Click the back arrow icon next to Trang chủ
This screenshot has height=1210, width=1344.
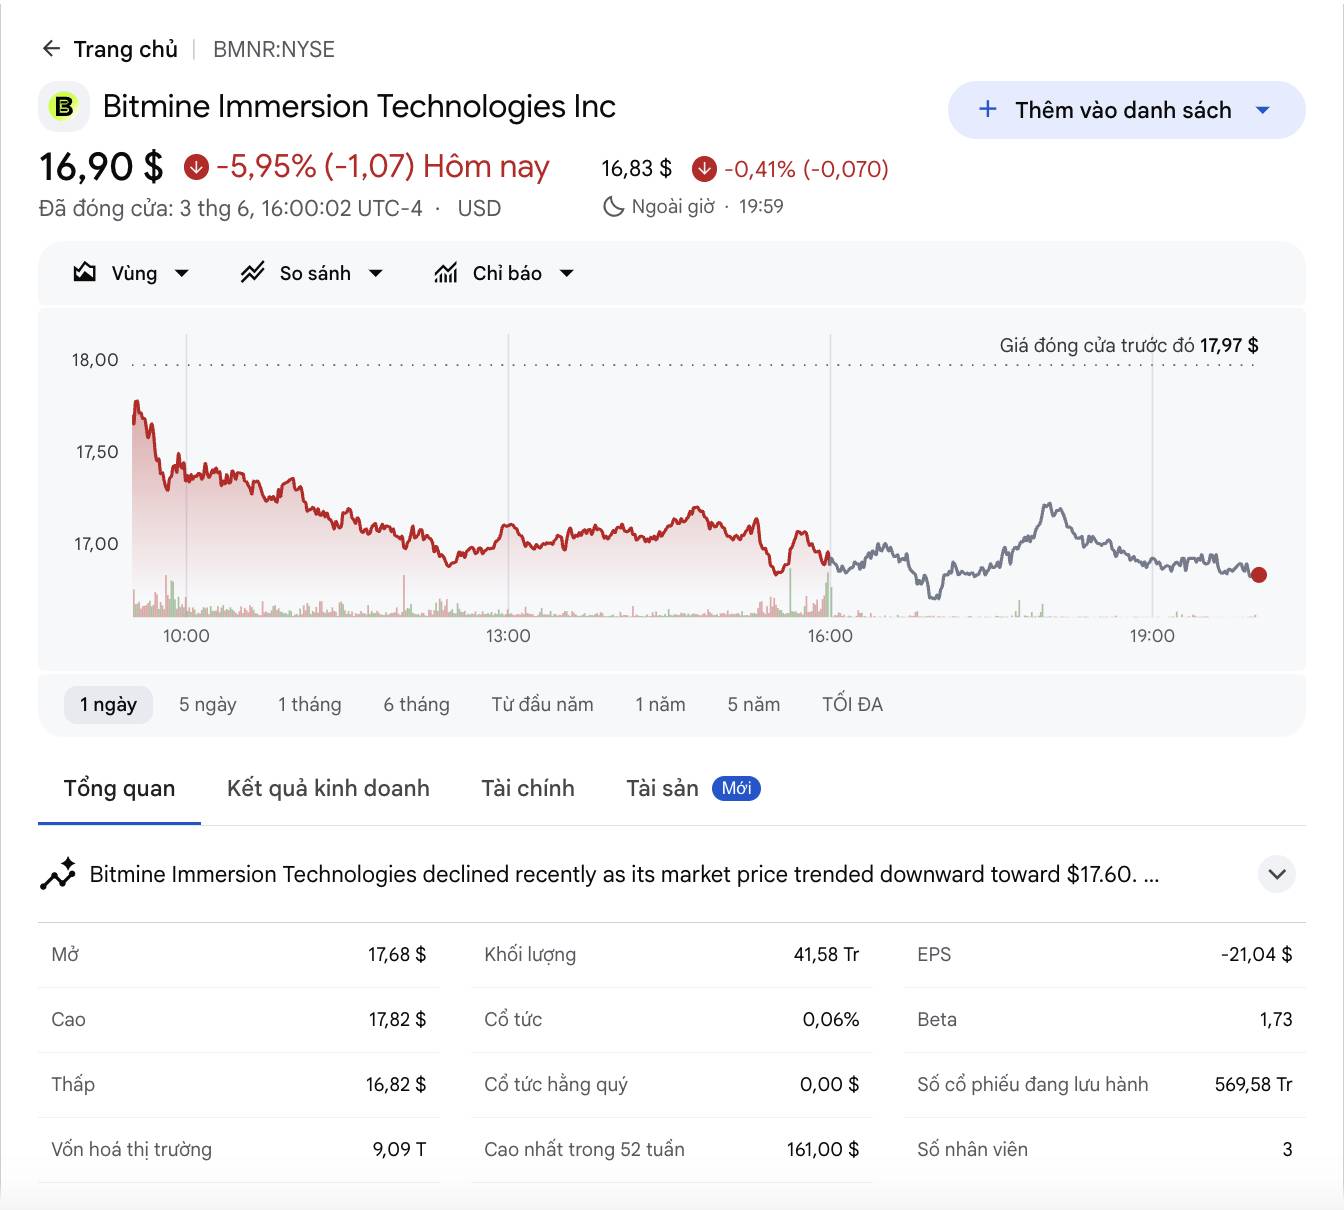point(52,49)
